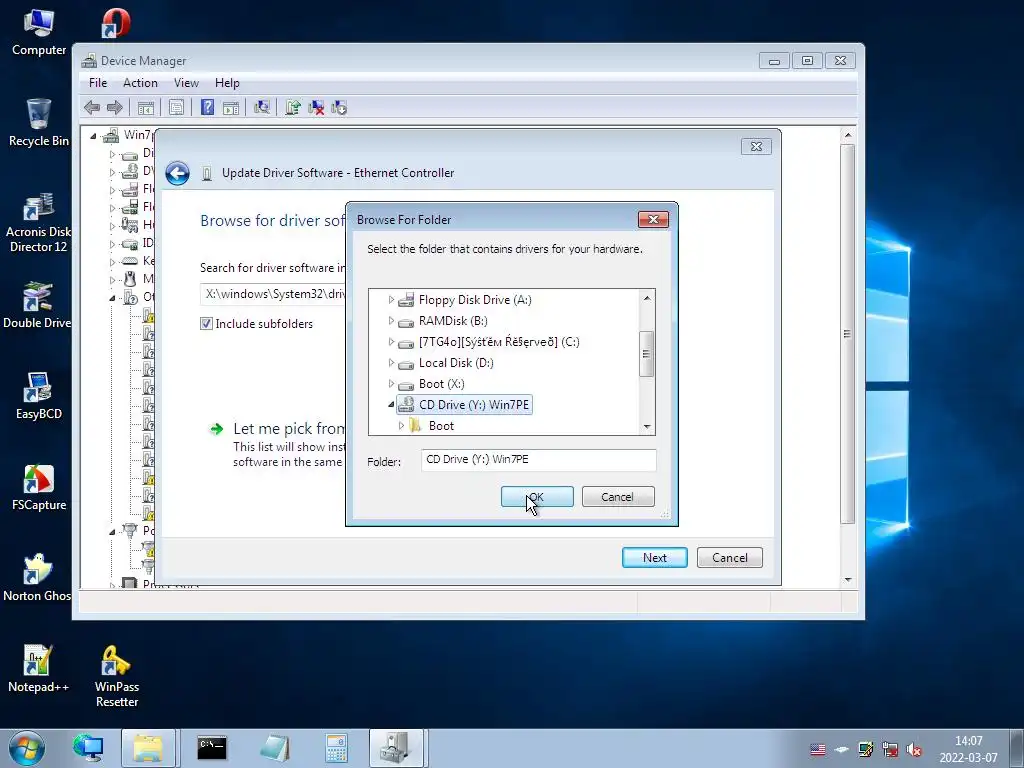The image size is (1024, 768).
Task: Click Cancel in Update Driver wizard
Action: 729,558
